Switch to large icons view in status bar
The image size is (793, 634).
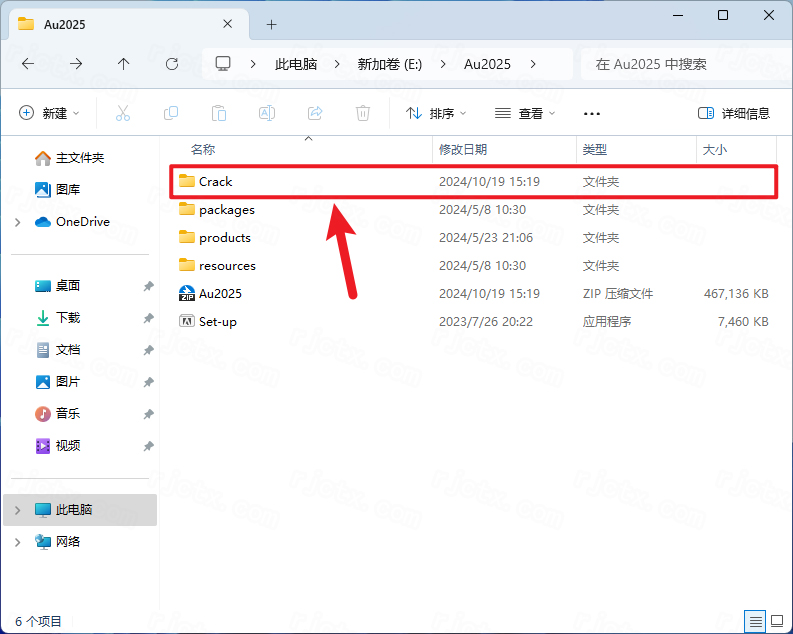tap(776, 620)
